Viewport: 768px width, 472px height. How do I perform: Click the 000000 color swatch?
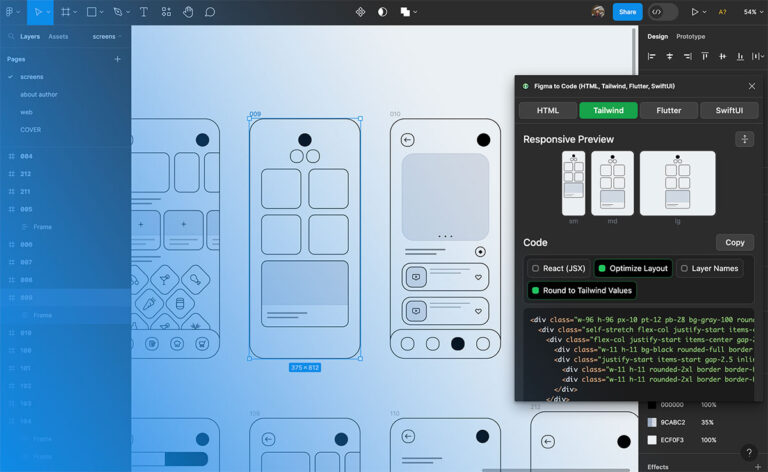point(652,404)
